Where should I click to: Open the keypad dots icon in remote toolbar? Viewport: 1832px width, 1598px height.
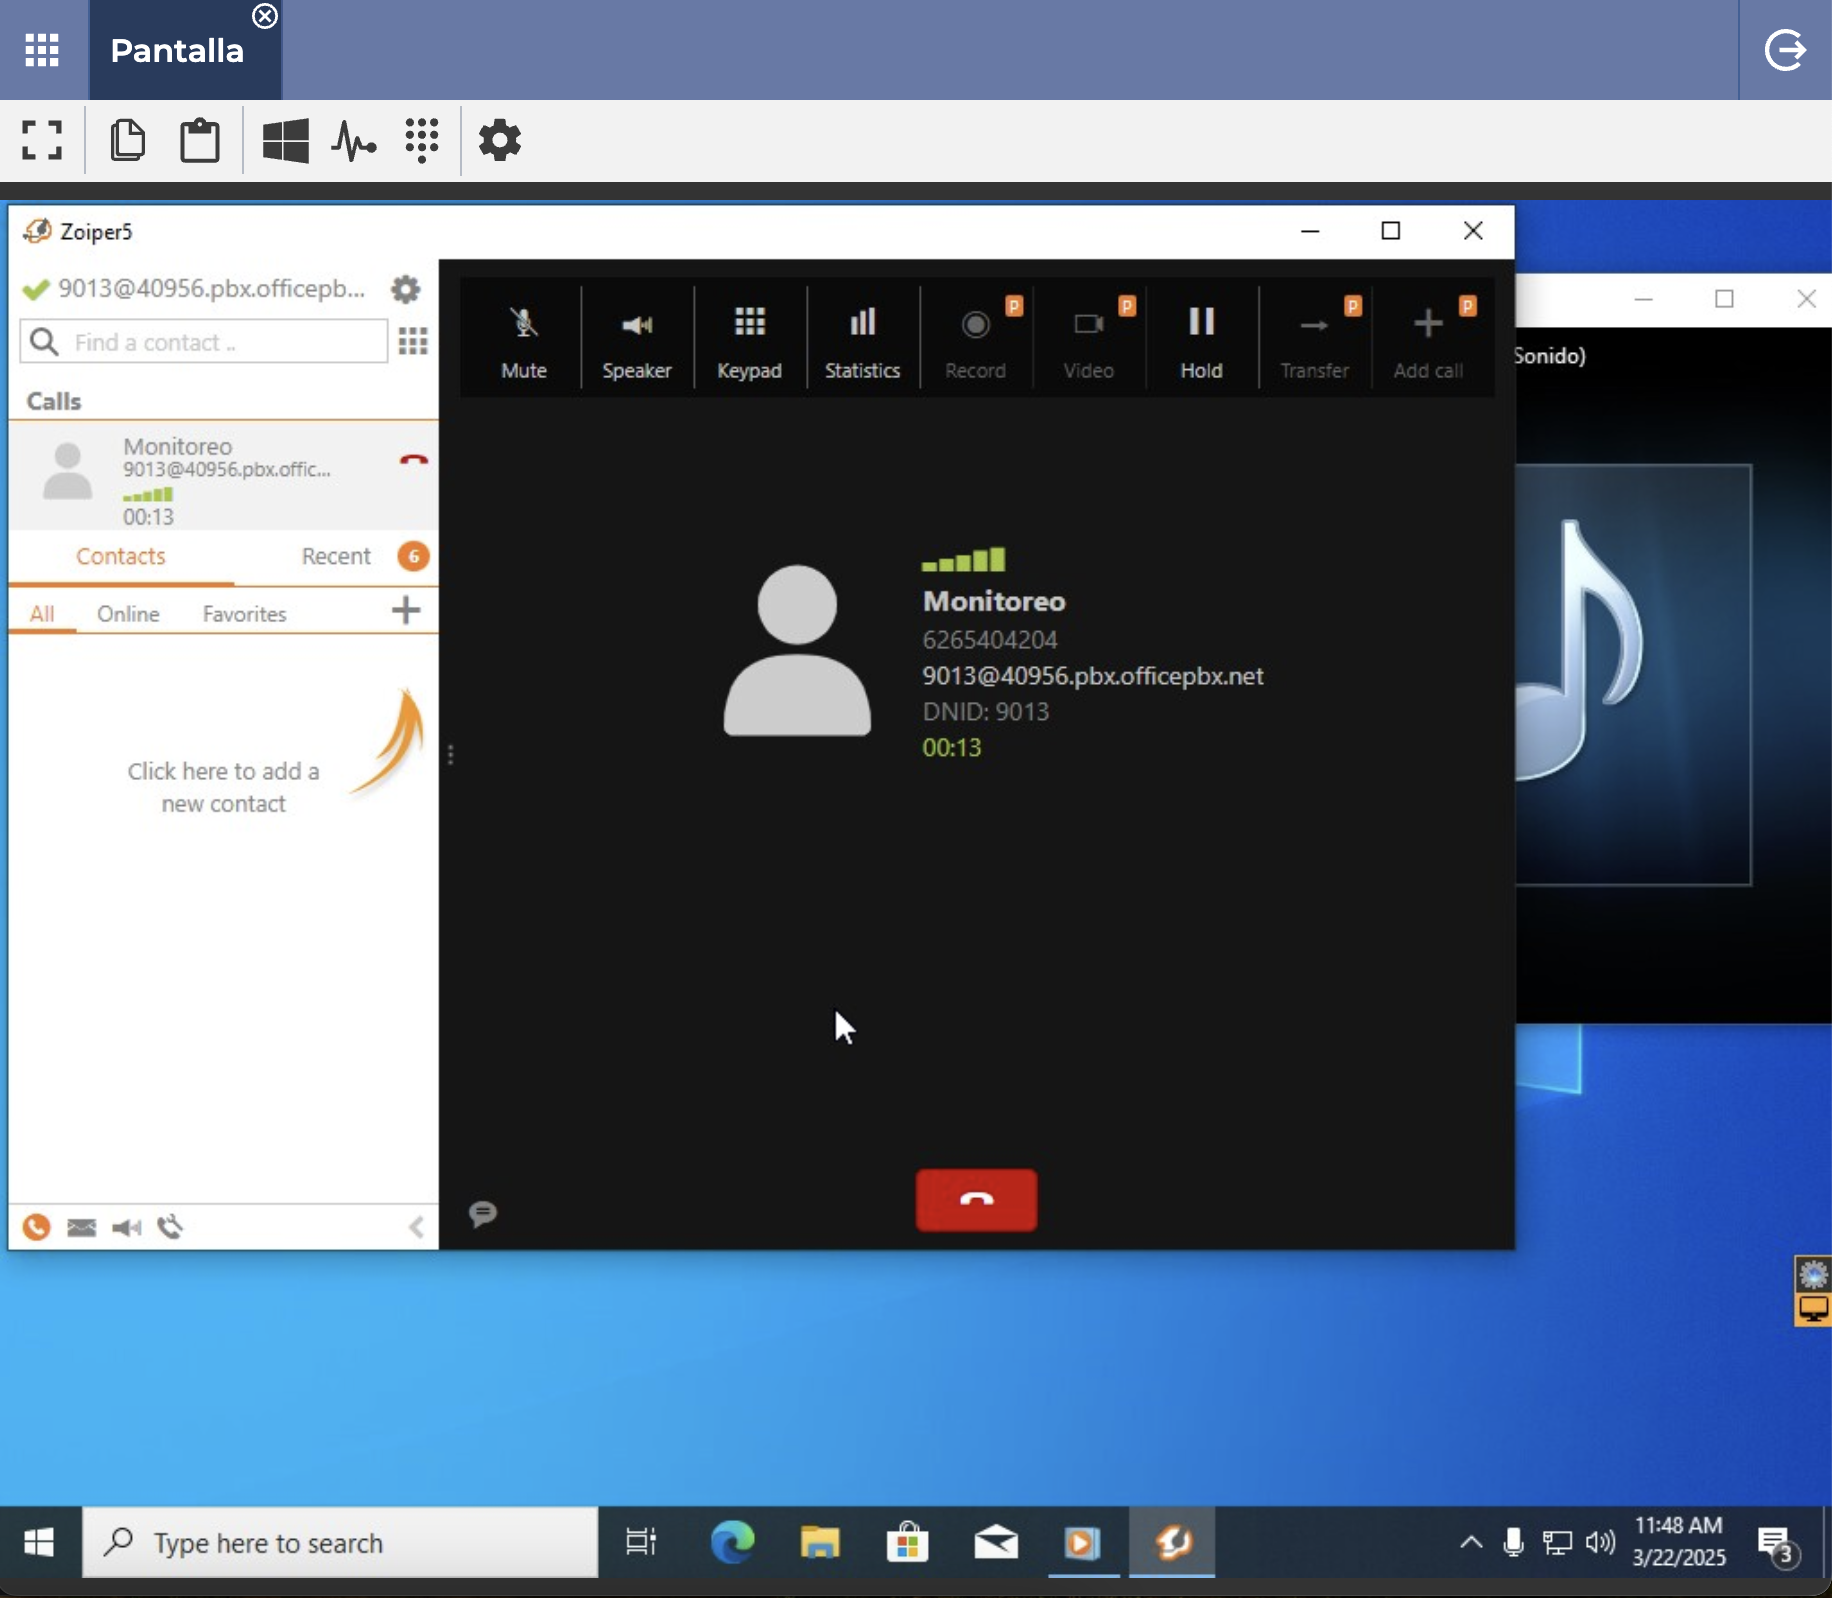(422, 140)
